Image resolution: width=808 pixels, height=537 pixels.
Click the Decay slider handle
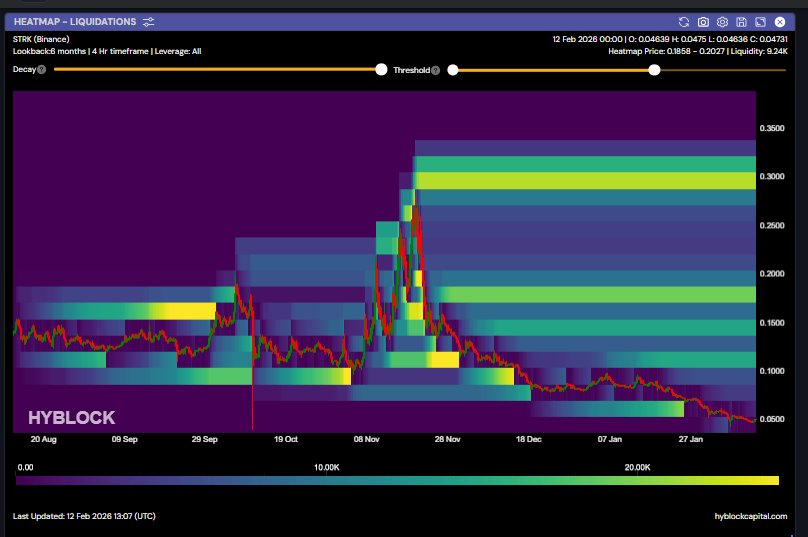(x=381, y=69)
